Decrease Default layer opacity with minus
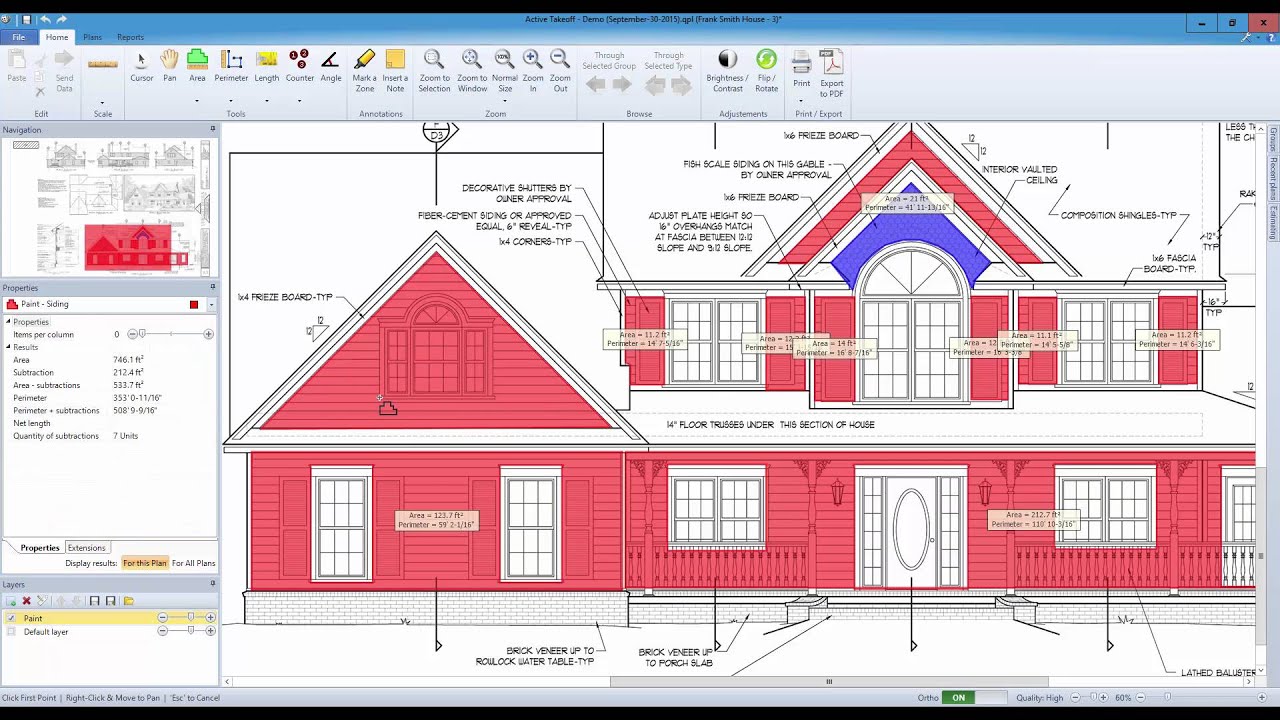This screenshot has width=1280, height=720. pyautogui.click(x=162, y=632)
